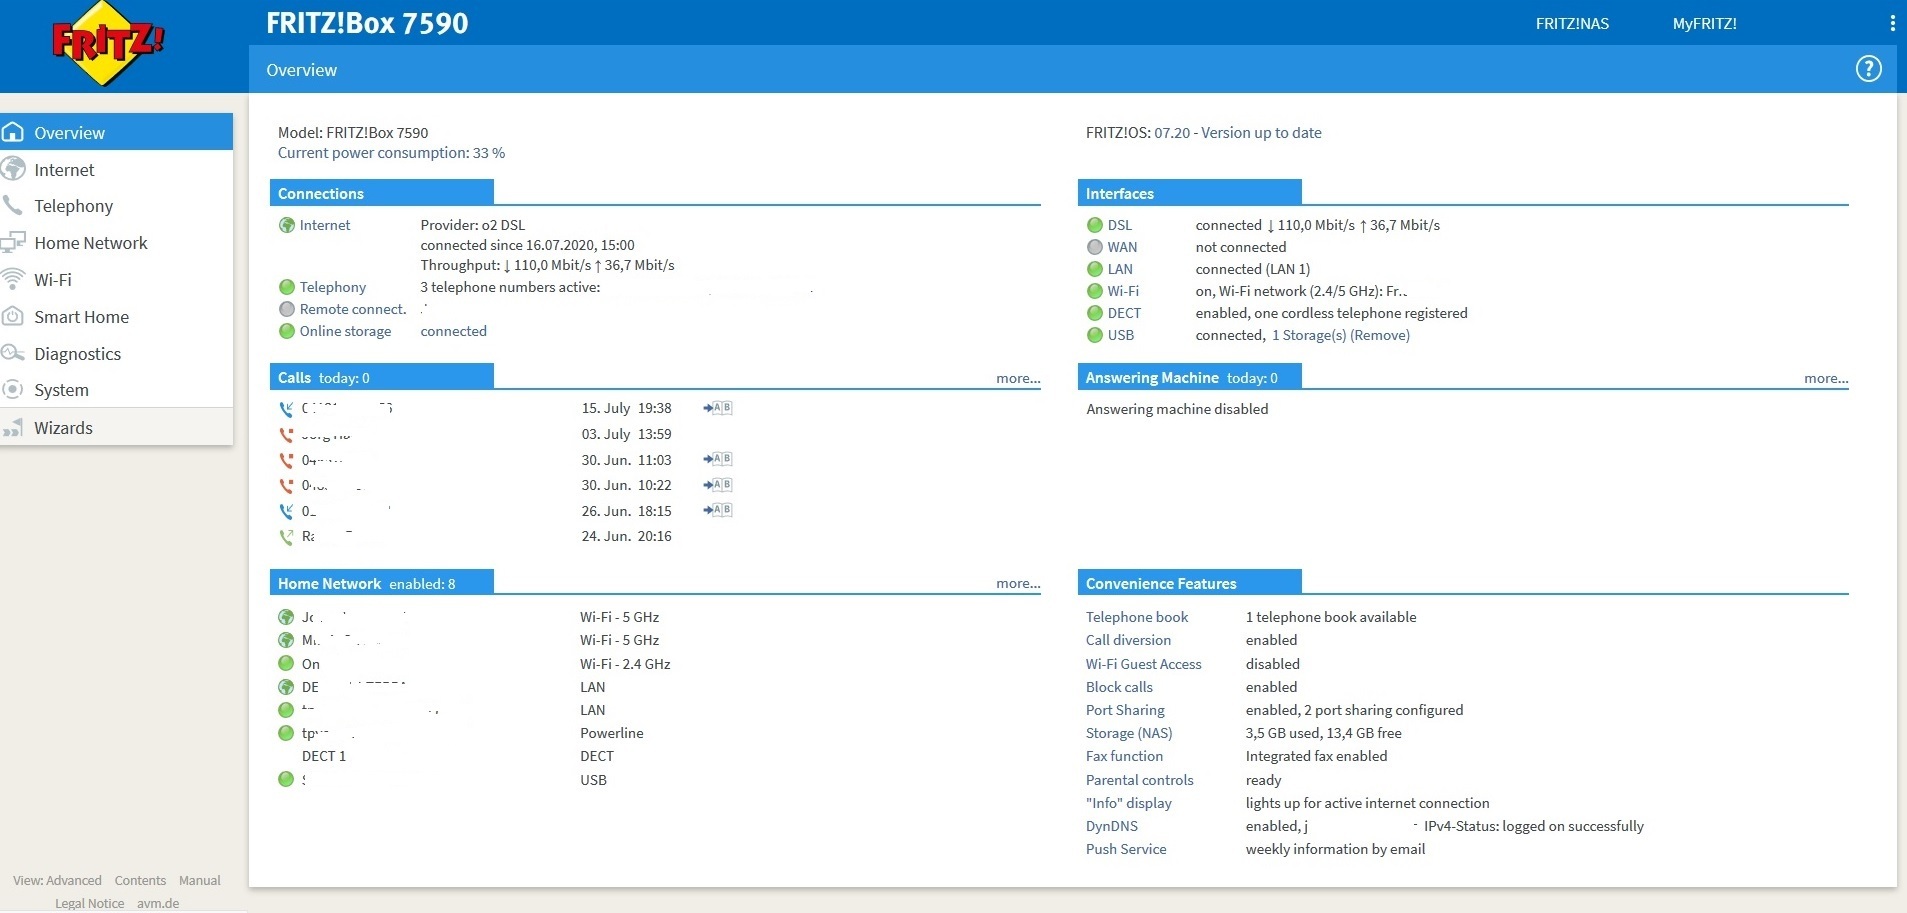Click the System icon in sidebar
This screenshot has height=913, width=1907.
pyautogui.click(x=13, y=389)
